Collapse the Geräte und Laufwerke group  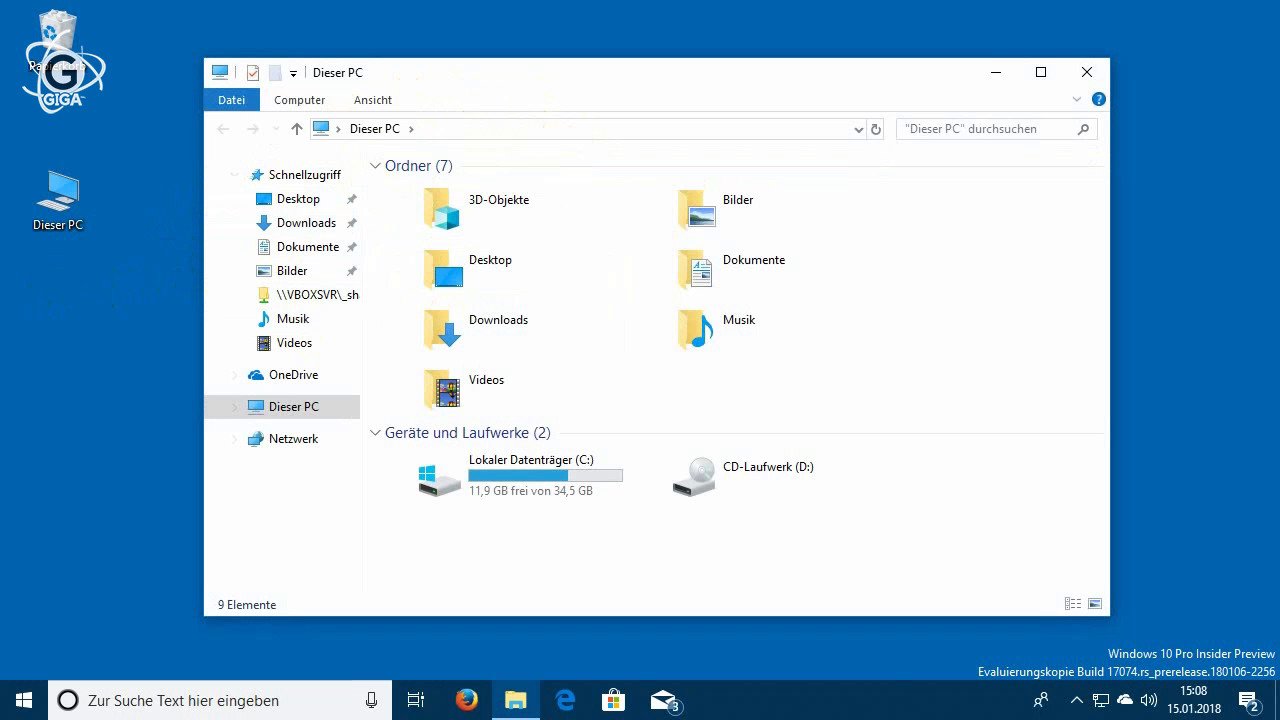click(x=376, y=433)
